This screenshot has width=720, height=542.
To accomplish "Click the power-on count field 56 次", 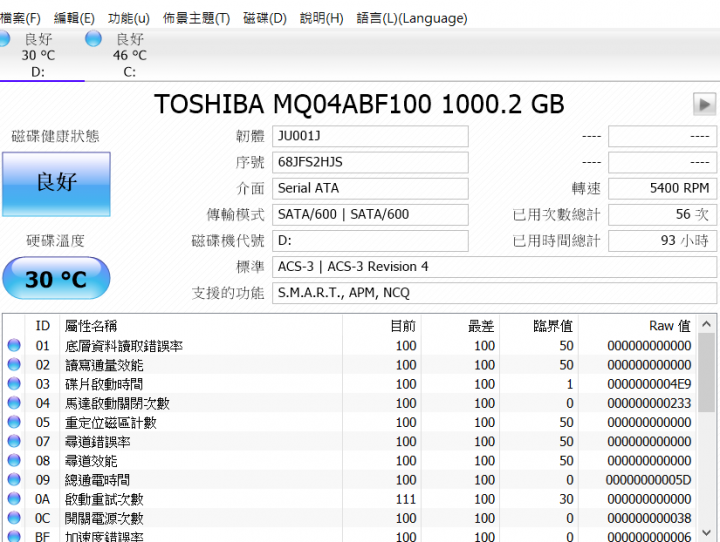I will click(662, 215).
